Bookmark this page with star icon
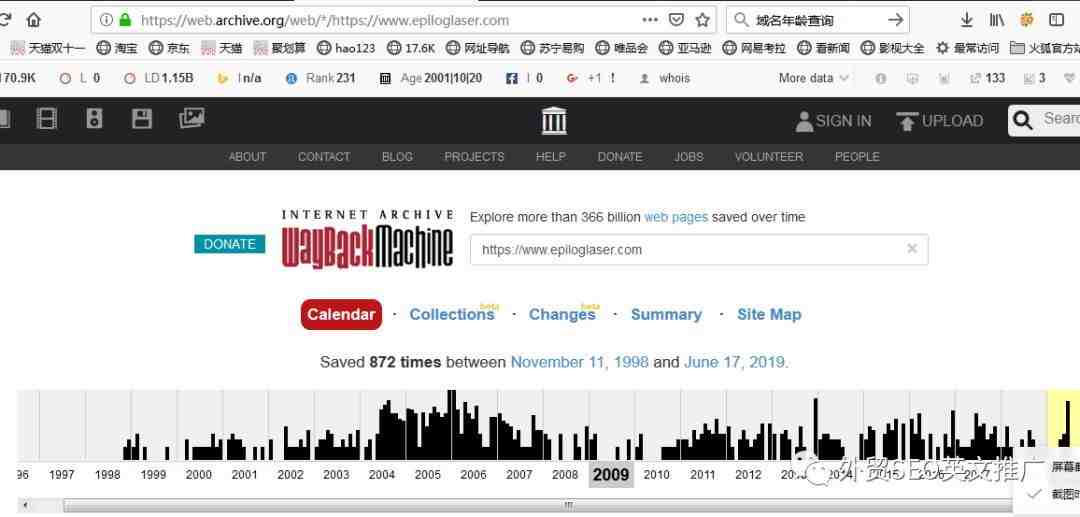The height and width of the screenshot is (517, 1080). [x=703, y=20]
